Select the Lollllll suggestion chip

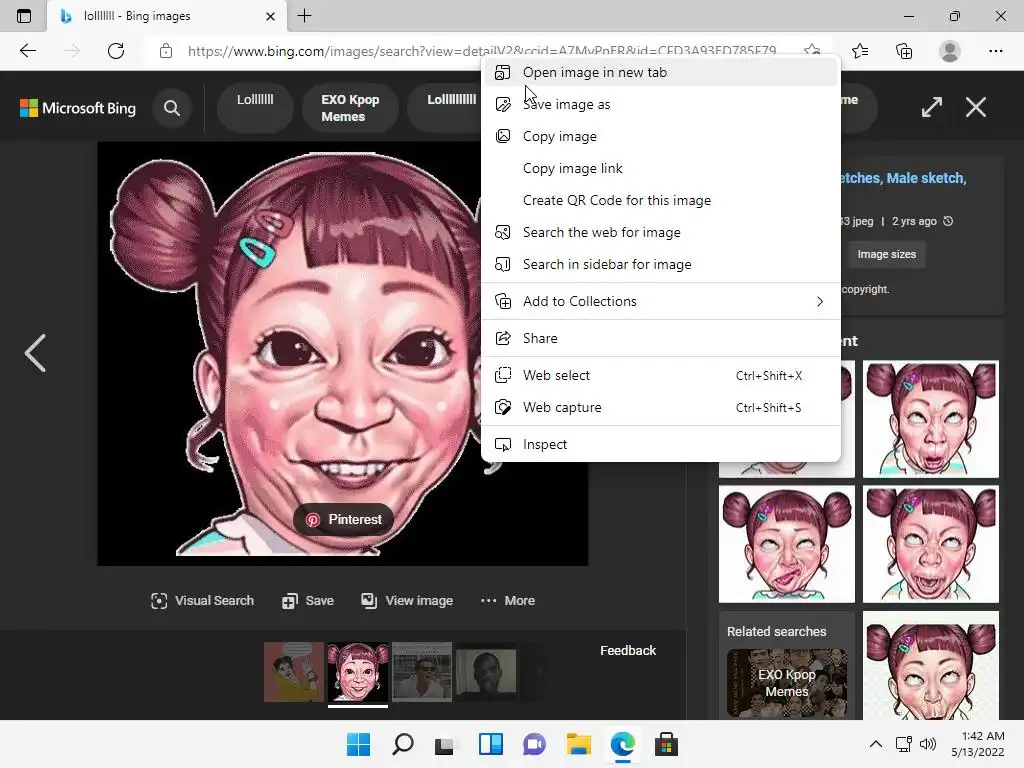point(255,108)
